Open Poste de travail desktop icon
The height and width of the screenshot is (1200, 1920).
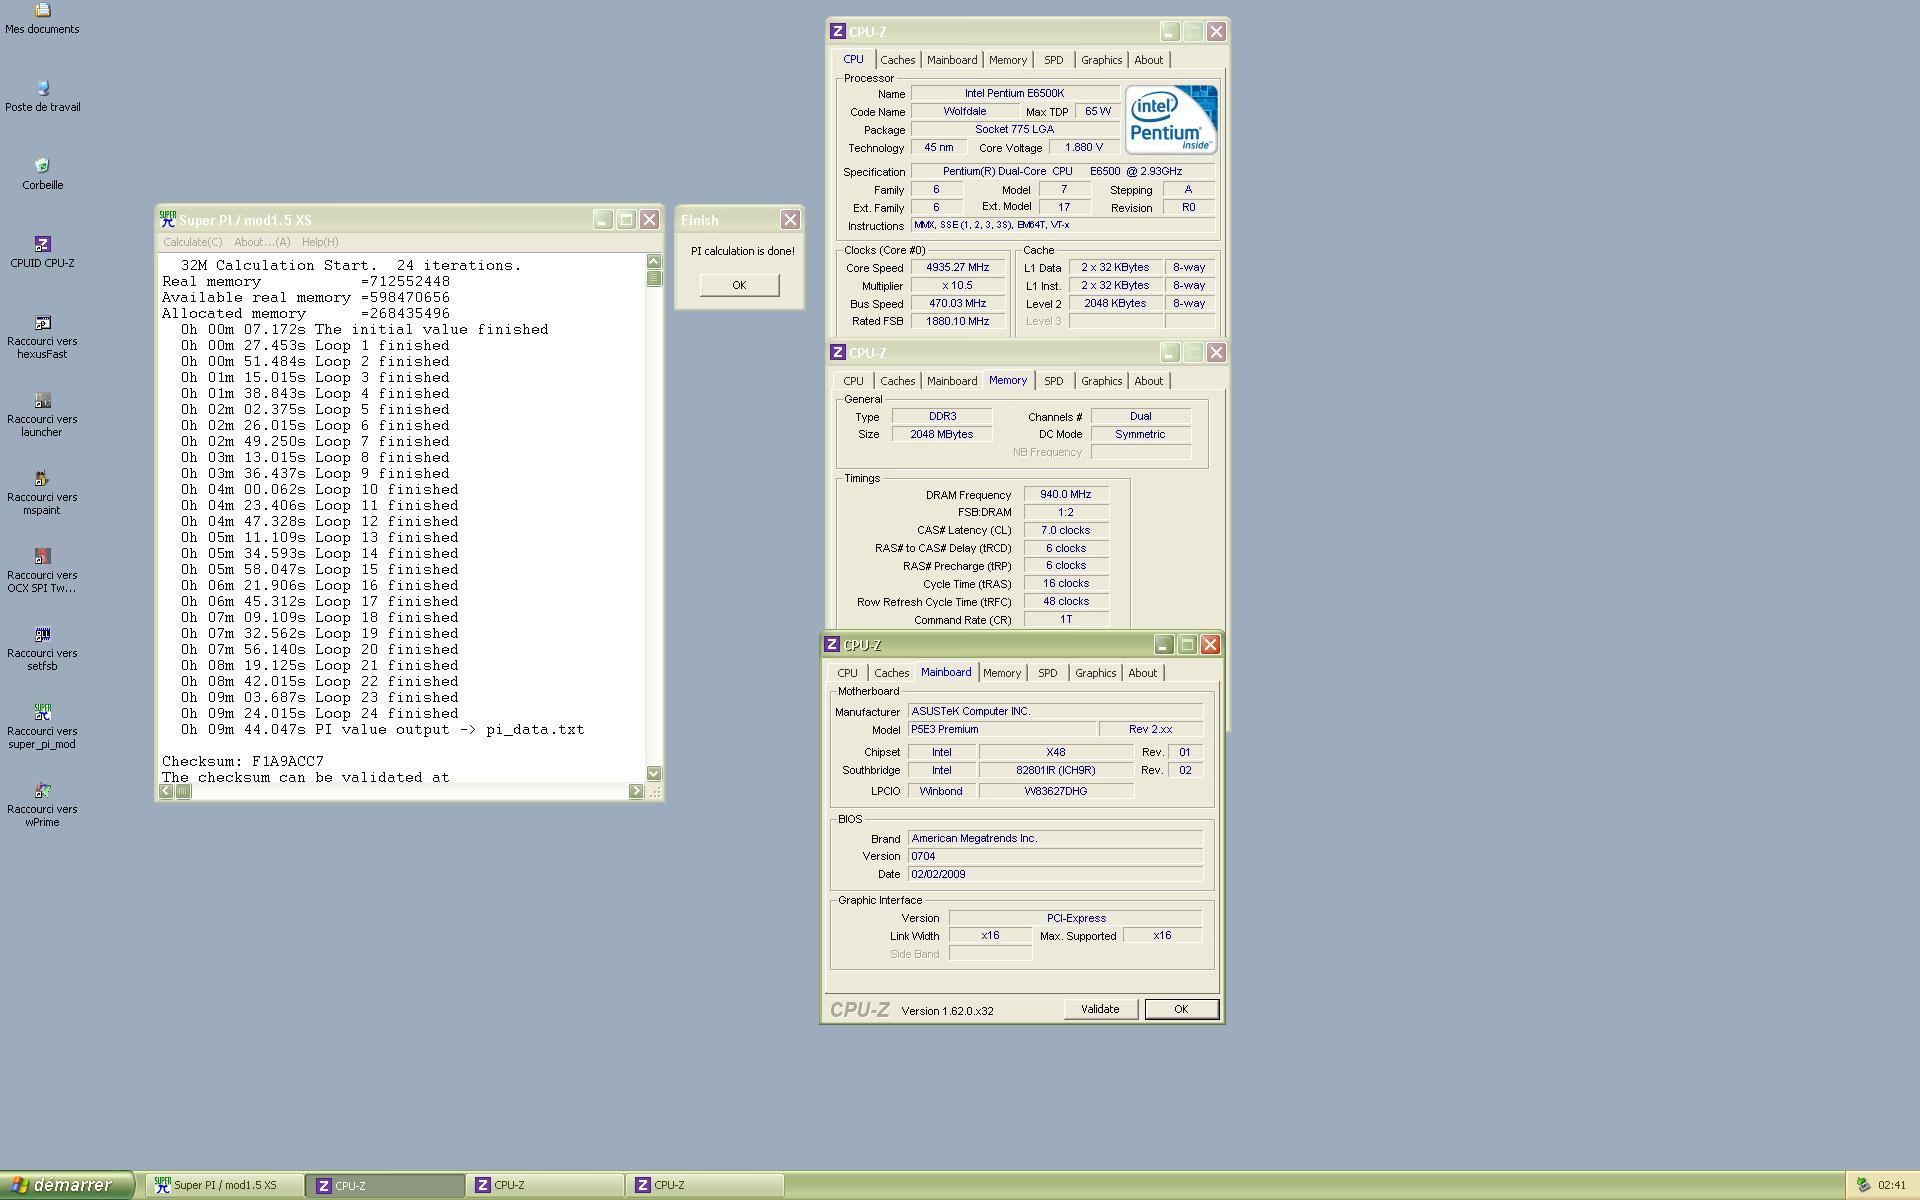tap(42, 88)
